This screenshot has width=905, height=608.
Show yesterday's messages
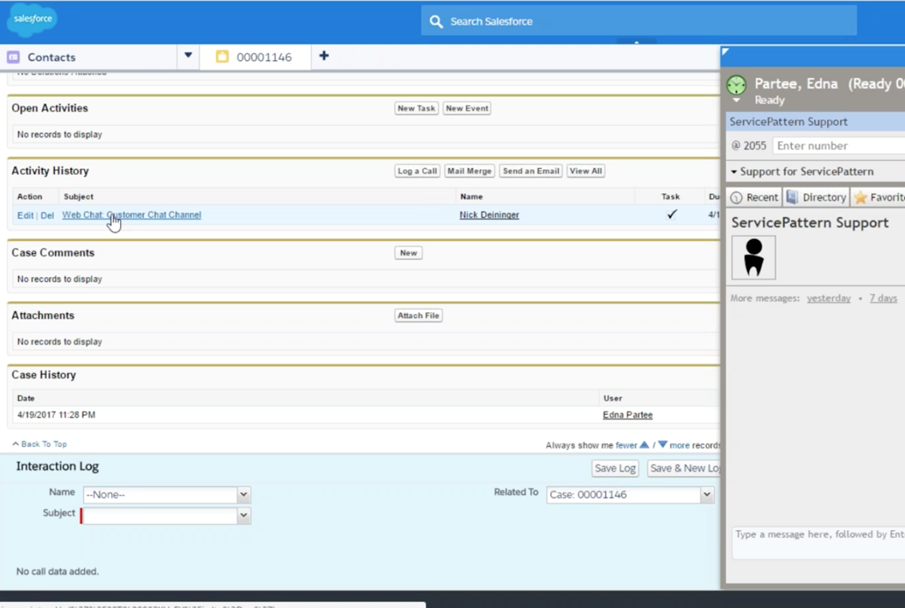coord(829,298)
